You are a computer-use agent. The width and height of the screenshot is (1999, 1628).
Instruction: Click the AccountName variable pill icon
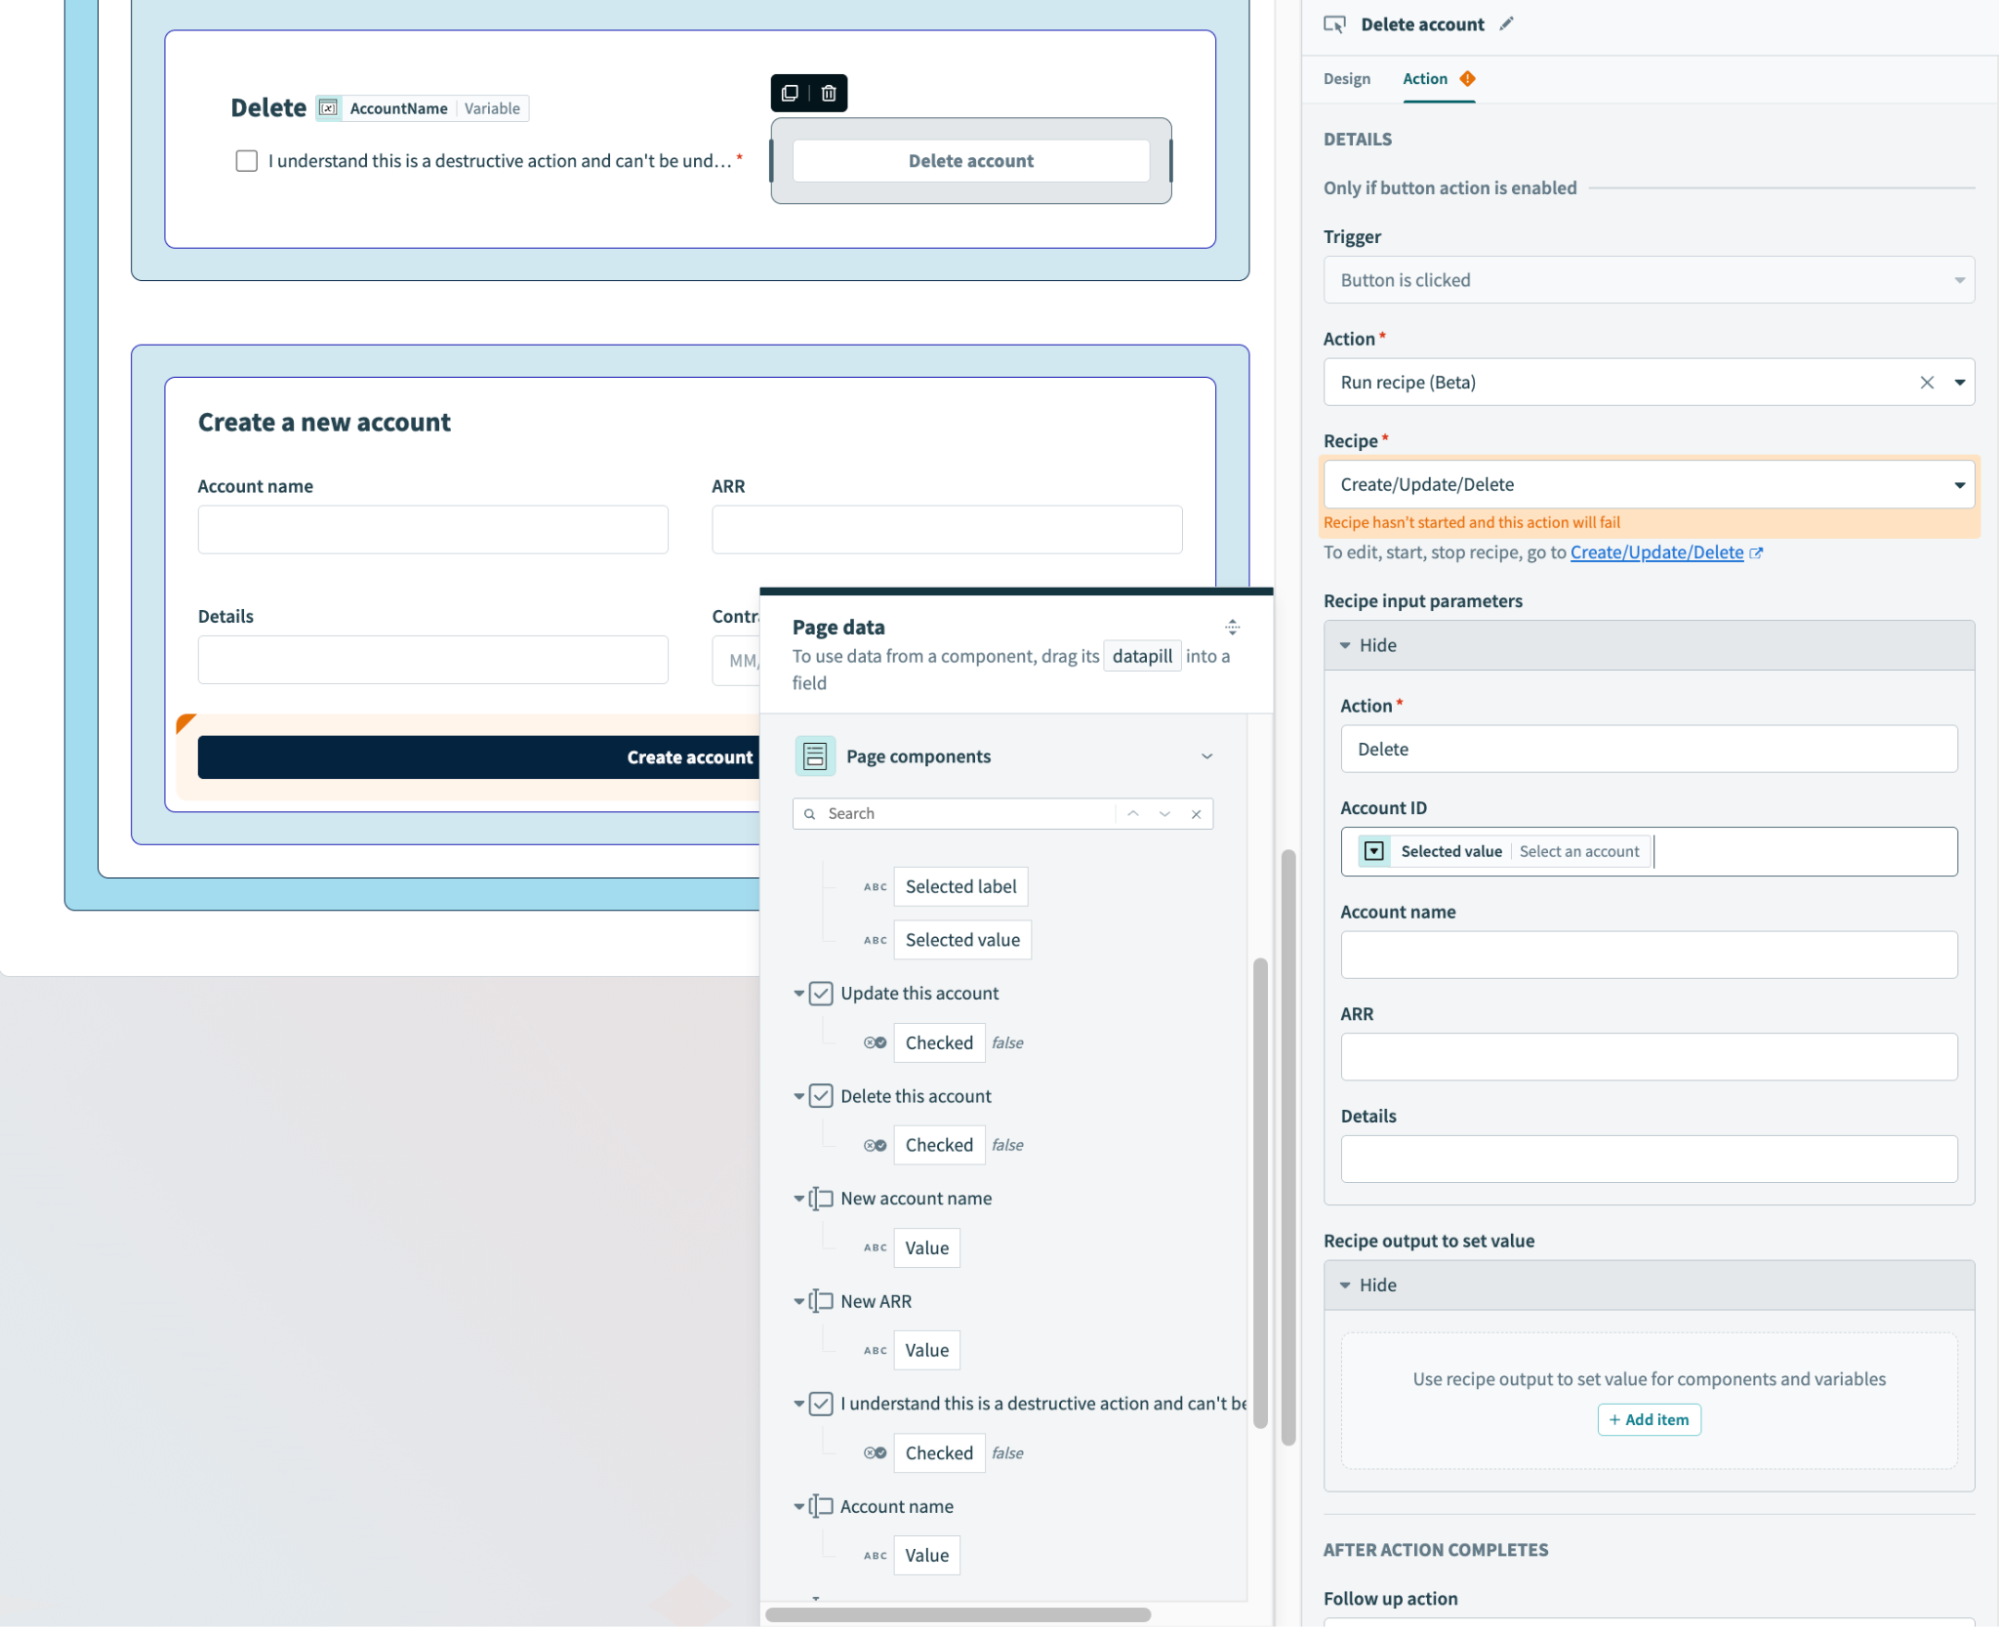(328, 108)
